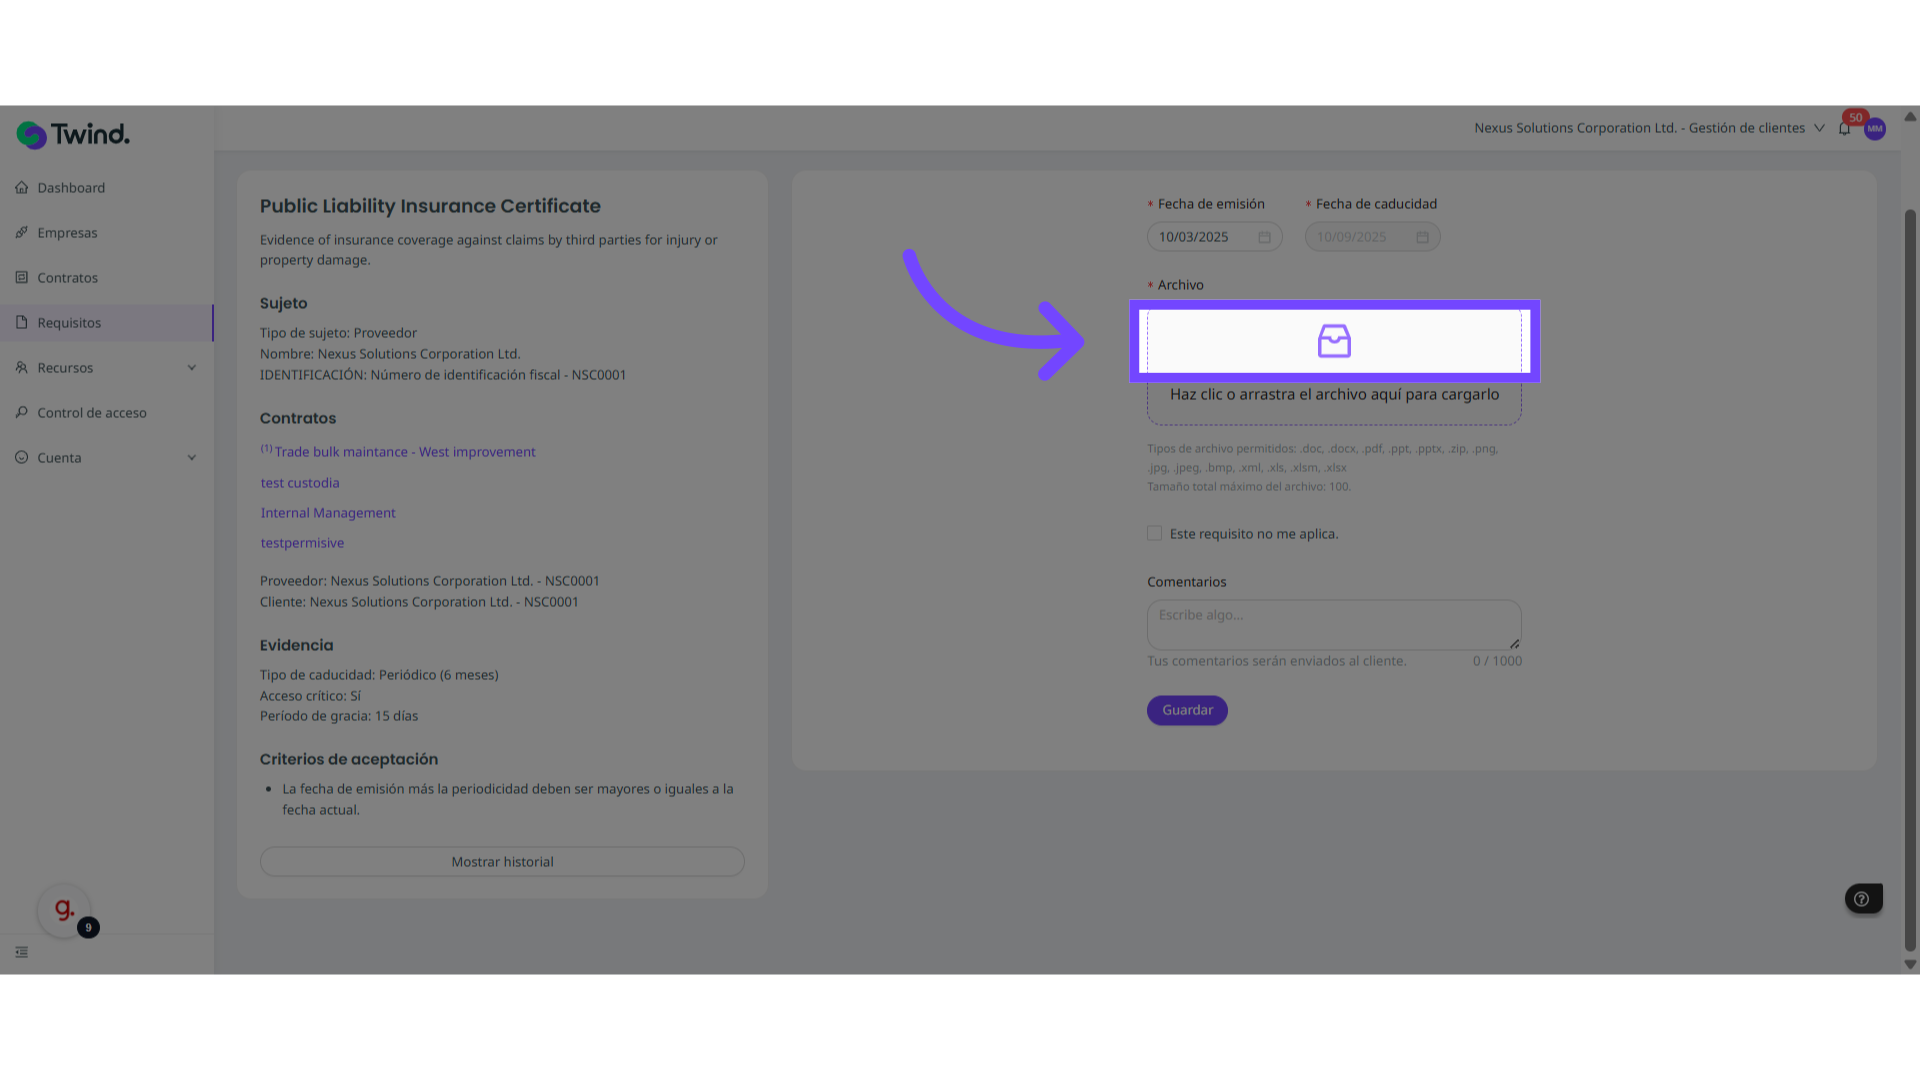The width and height of the screenshot is (1920, 1080).
Task: Open the company selector dropdown chevron
Action: tap(1819, 128)
